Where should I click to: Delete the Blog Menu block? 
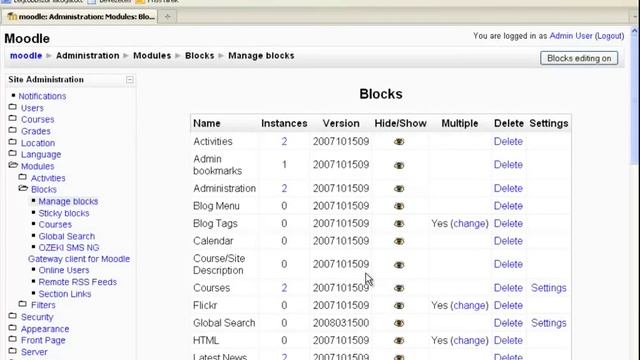click(508, 206)
